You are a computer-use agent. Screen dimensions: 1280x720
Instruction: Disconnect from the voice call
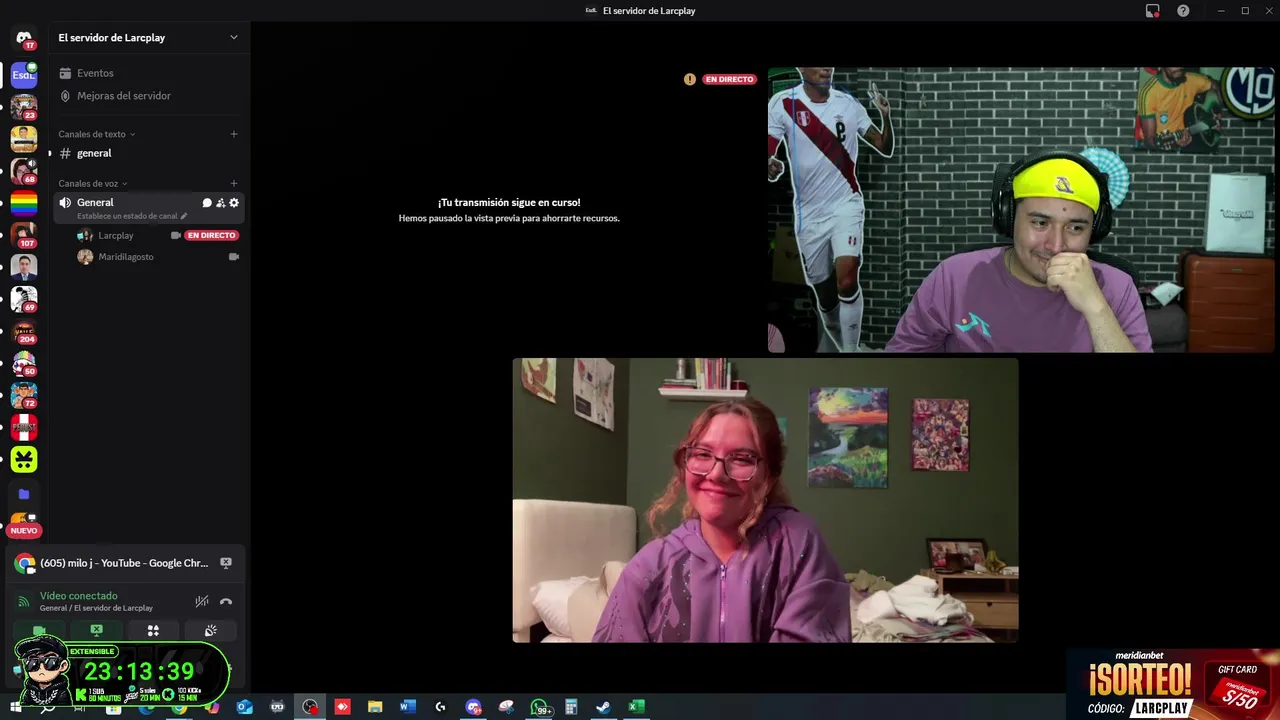click(x=226, y=601)
